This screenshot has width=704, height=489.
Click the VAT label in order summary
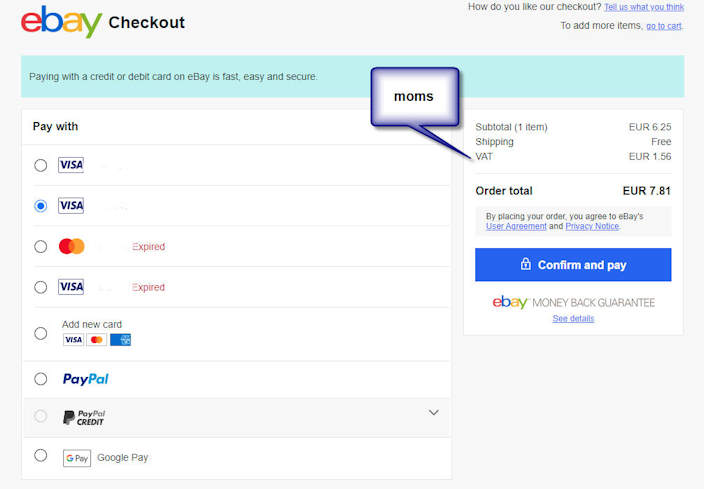click(484, 156)
